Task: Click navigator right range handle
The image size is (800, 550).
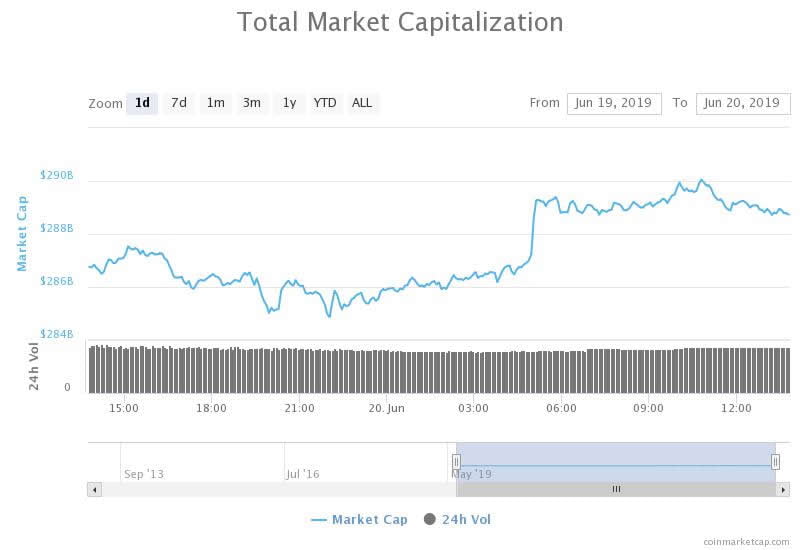Action: pos(775,461)
